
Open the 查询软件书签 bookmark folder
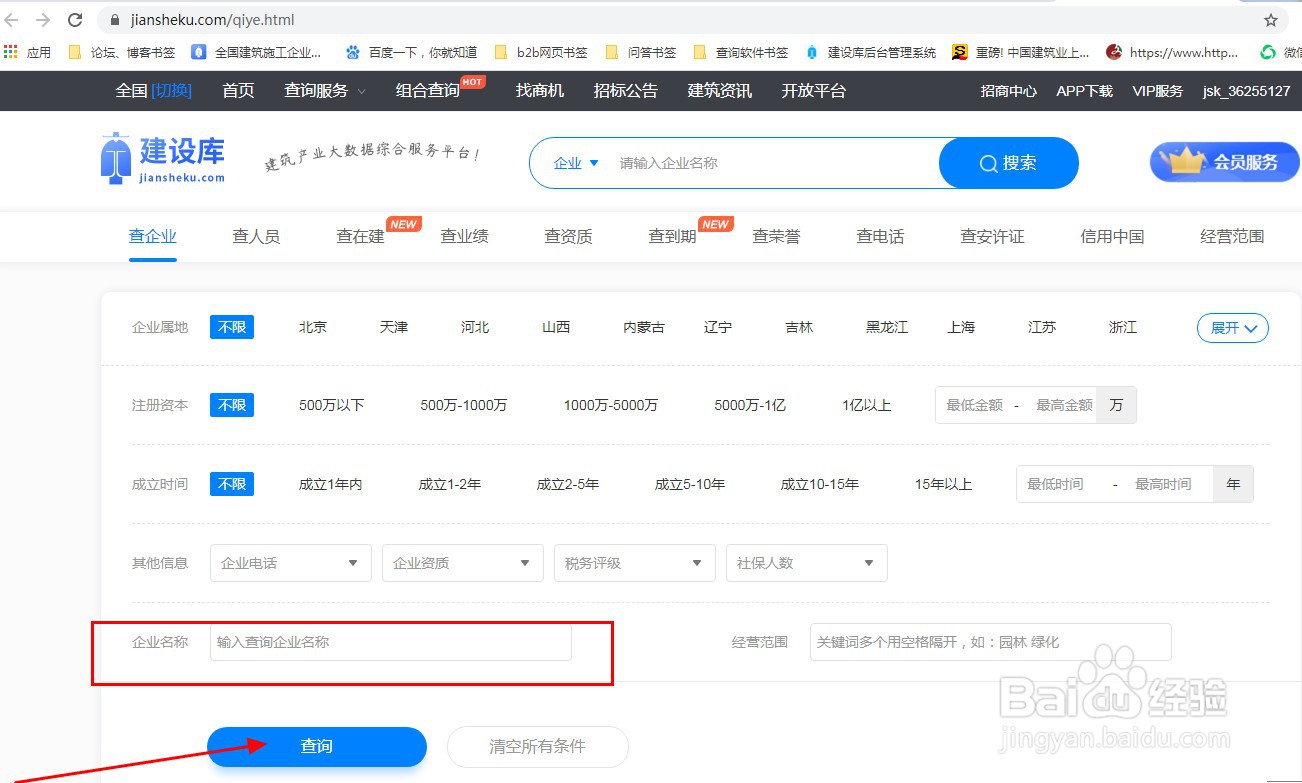coord(742,52)
